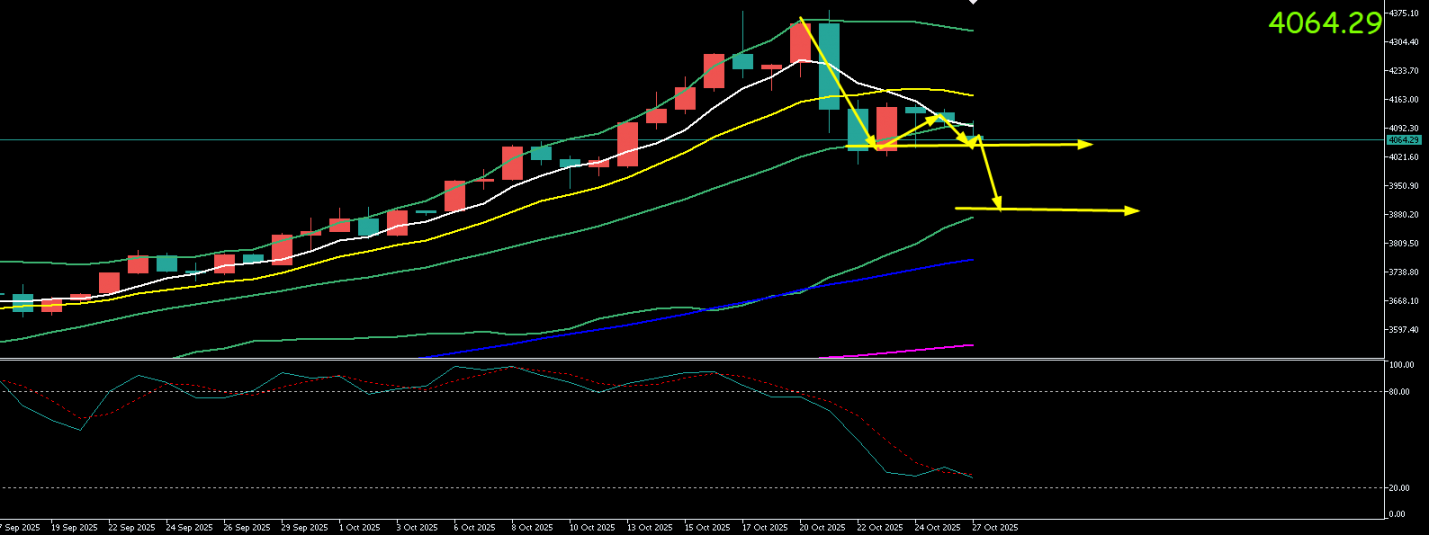Click the tallest green candle near the peak

coord(829,66)
